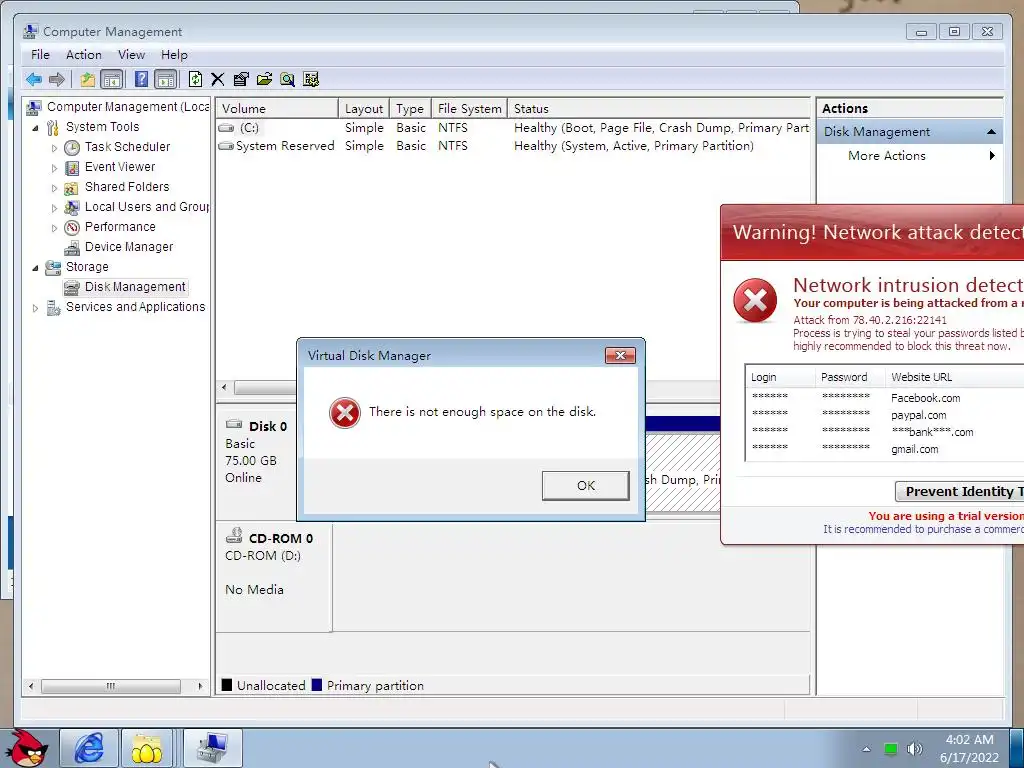Open the View menu
This screenshot has height=768, width=1024.
click(x=131, y=55)
